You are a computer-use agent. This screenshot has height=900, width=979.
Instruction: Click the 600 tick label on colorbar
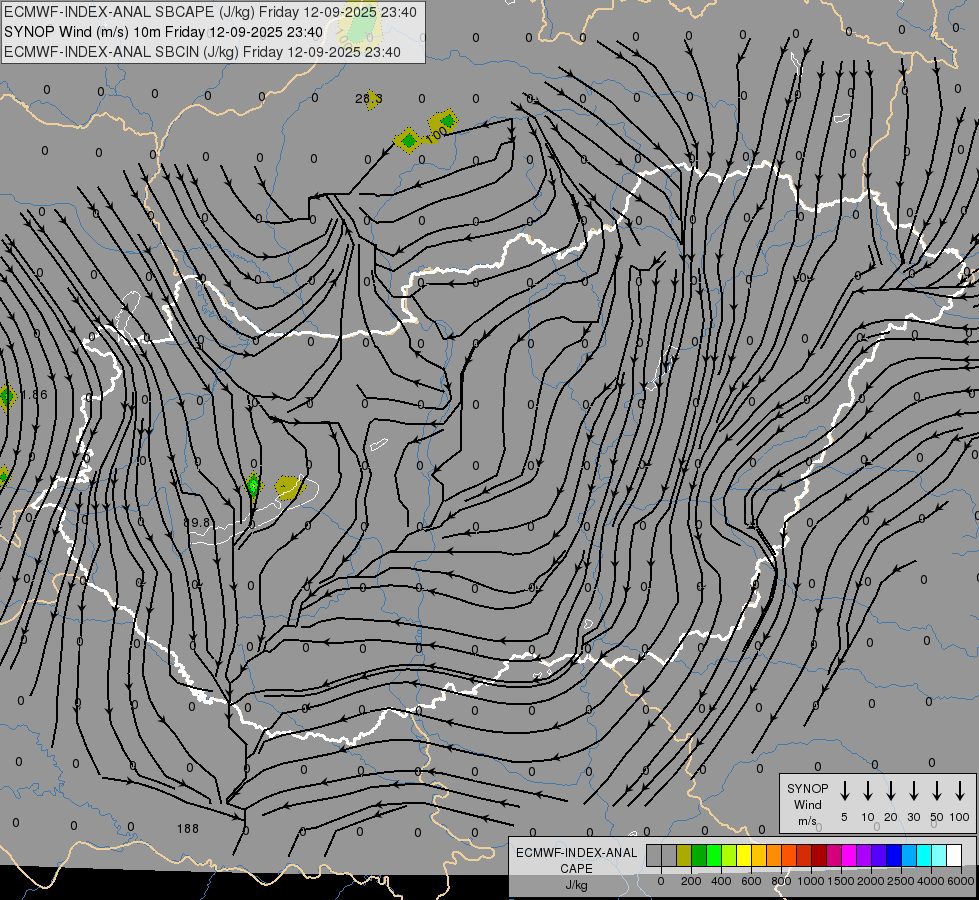pos(751,881)
